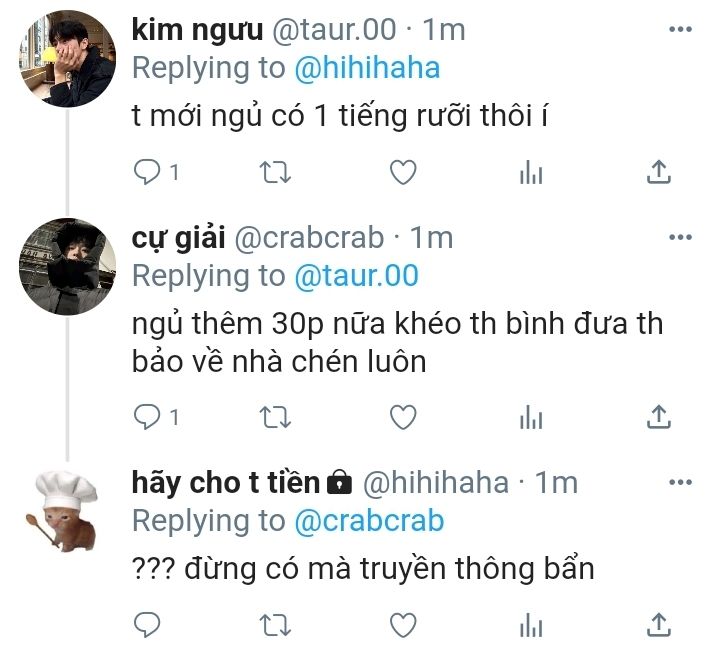Share cự giải's tweet
The width and height of the screenshot is (719, 650).
pyautogui.click(x=659, y=417)
